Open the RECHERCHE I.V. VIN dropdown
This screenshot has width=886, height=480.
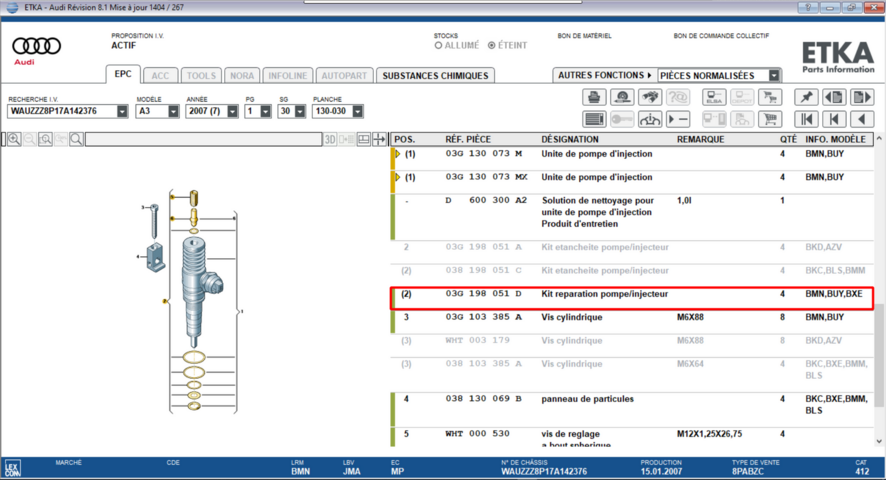point(122,111)
